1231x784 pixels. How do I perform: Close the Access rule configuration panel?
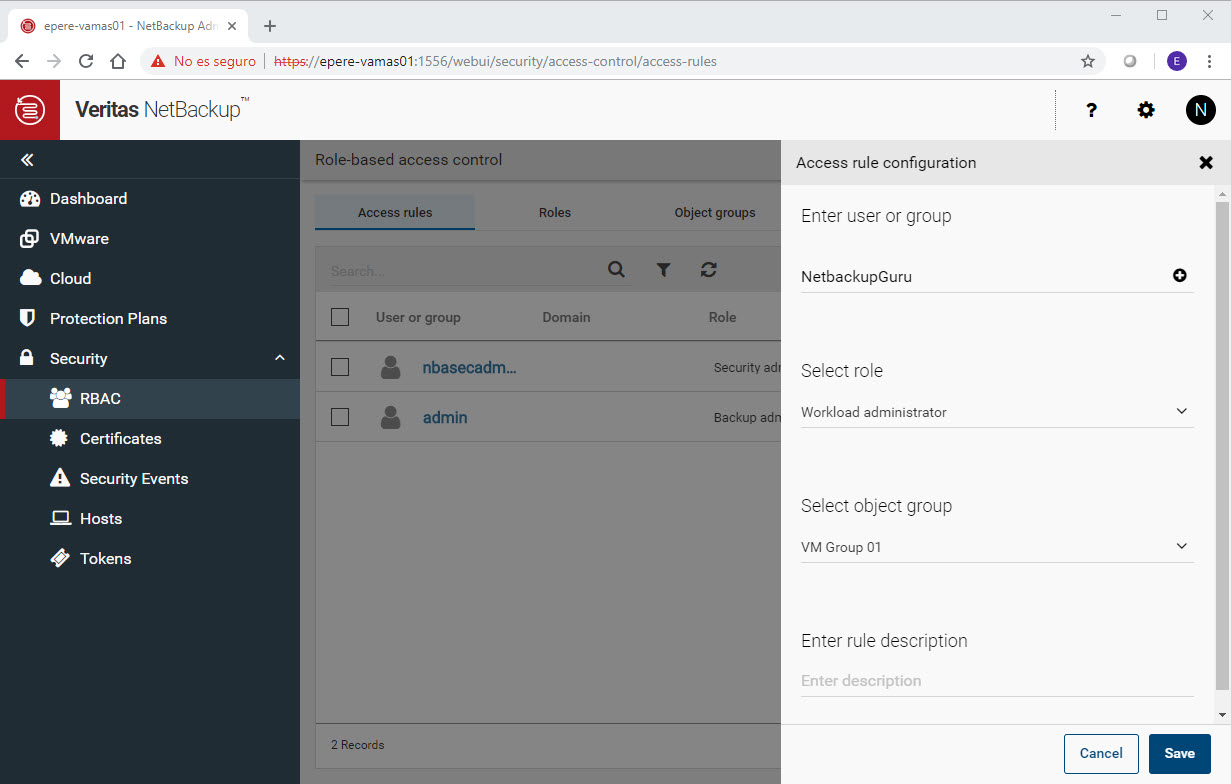(1206, 162)
